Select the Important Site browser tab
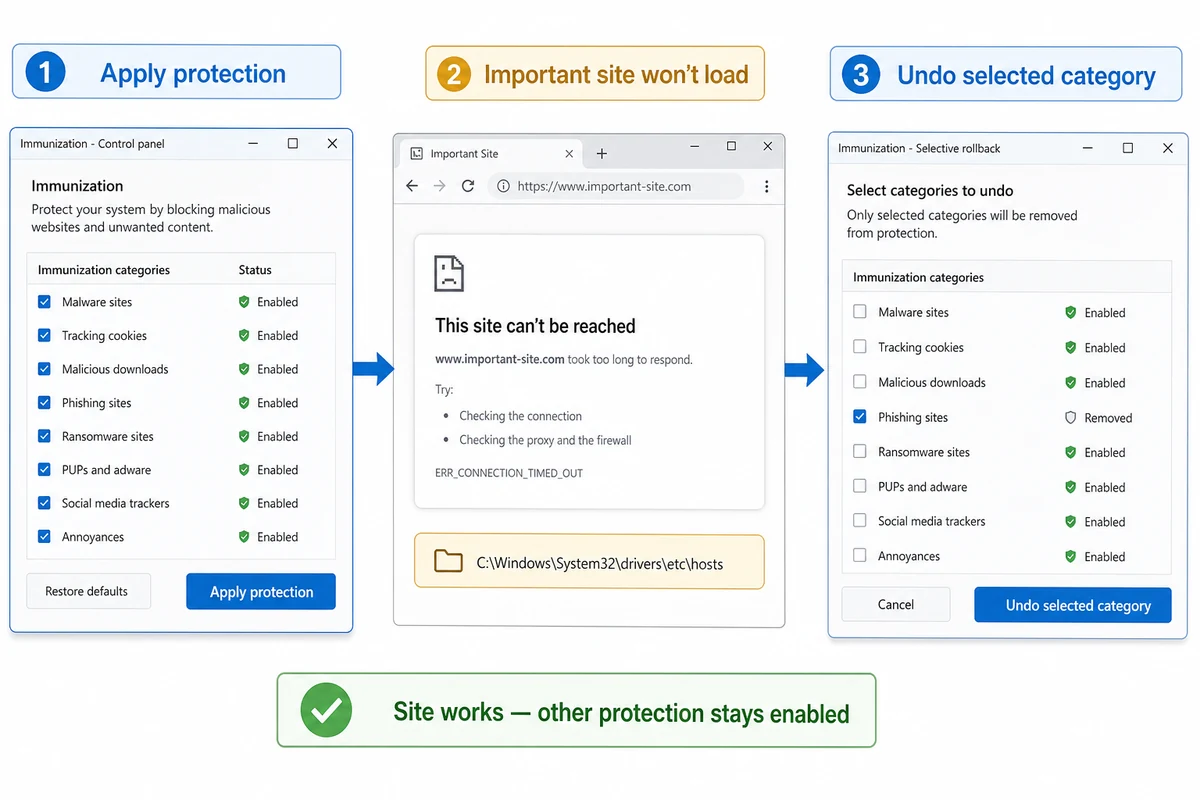 click(492, 154)
